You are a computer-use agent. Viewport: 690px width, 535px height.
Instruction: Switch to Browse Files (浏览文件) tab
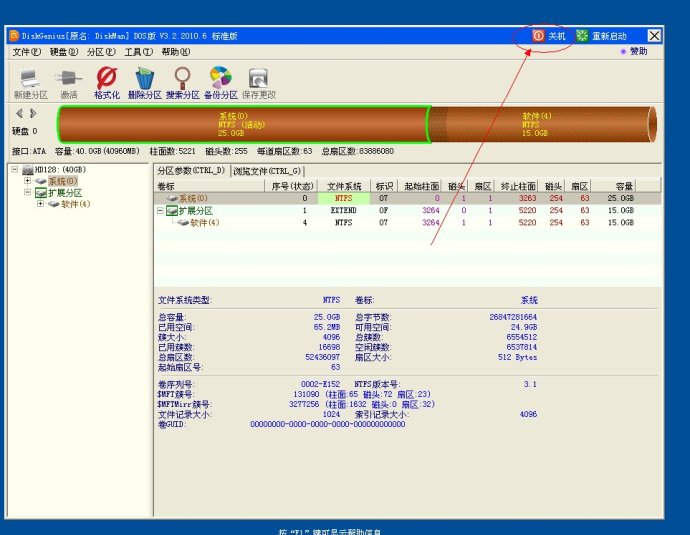pos(267,171)
